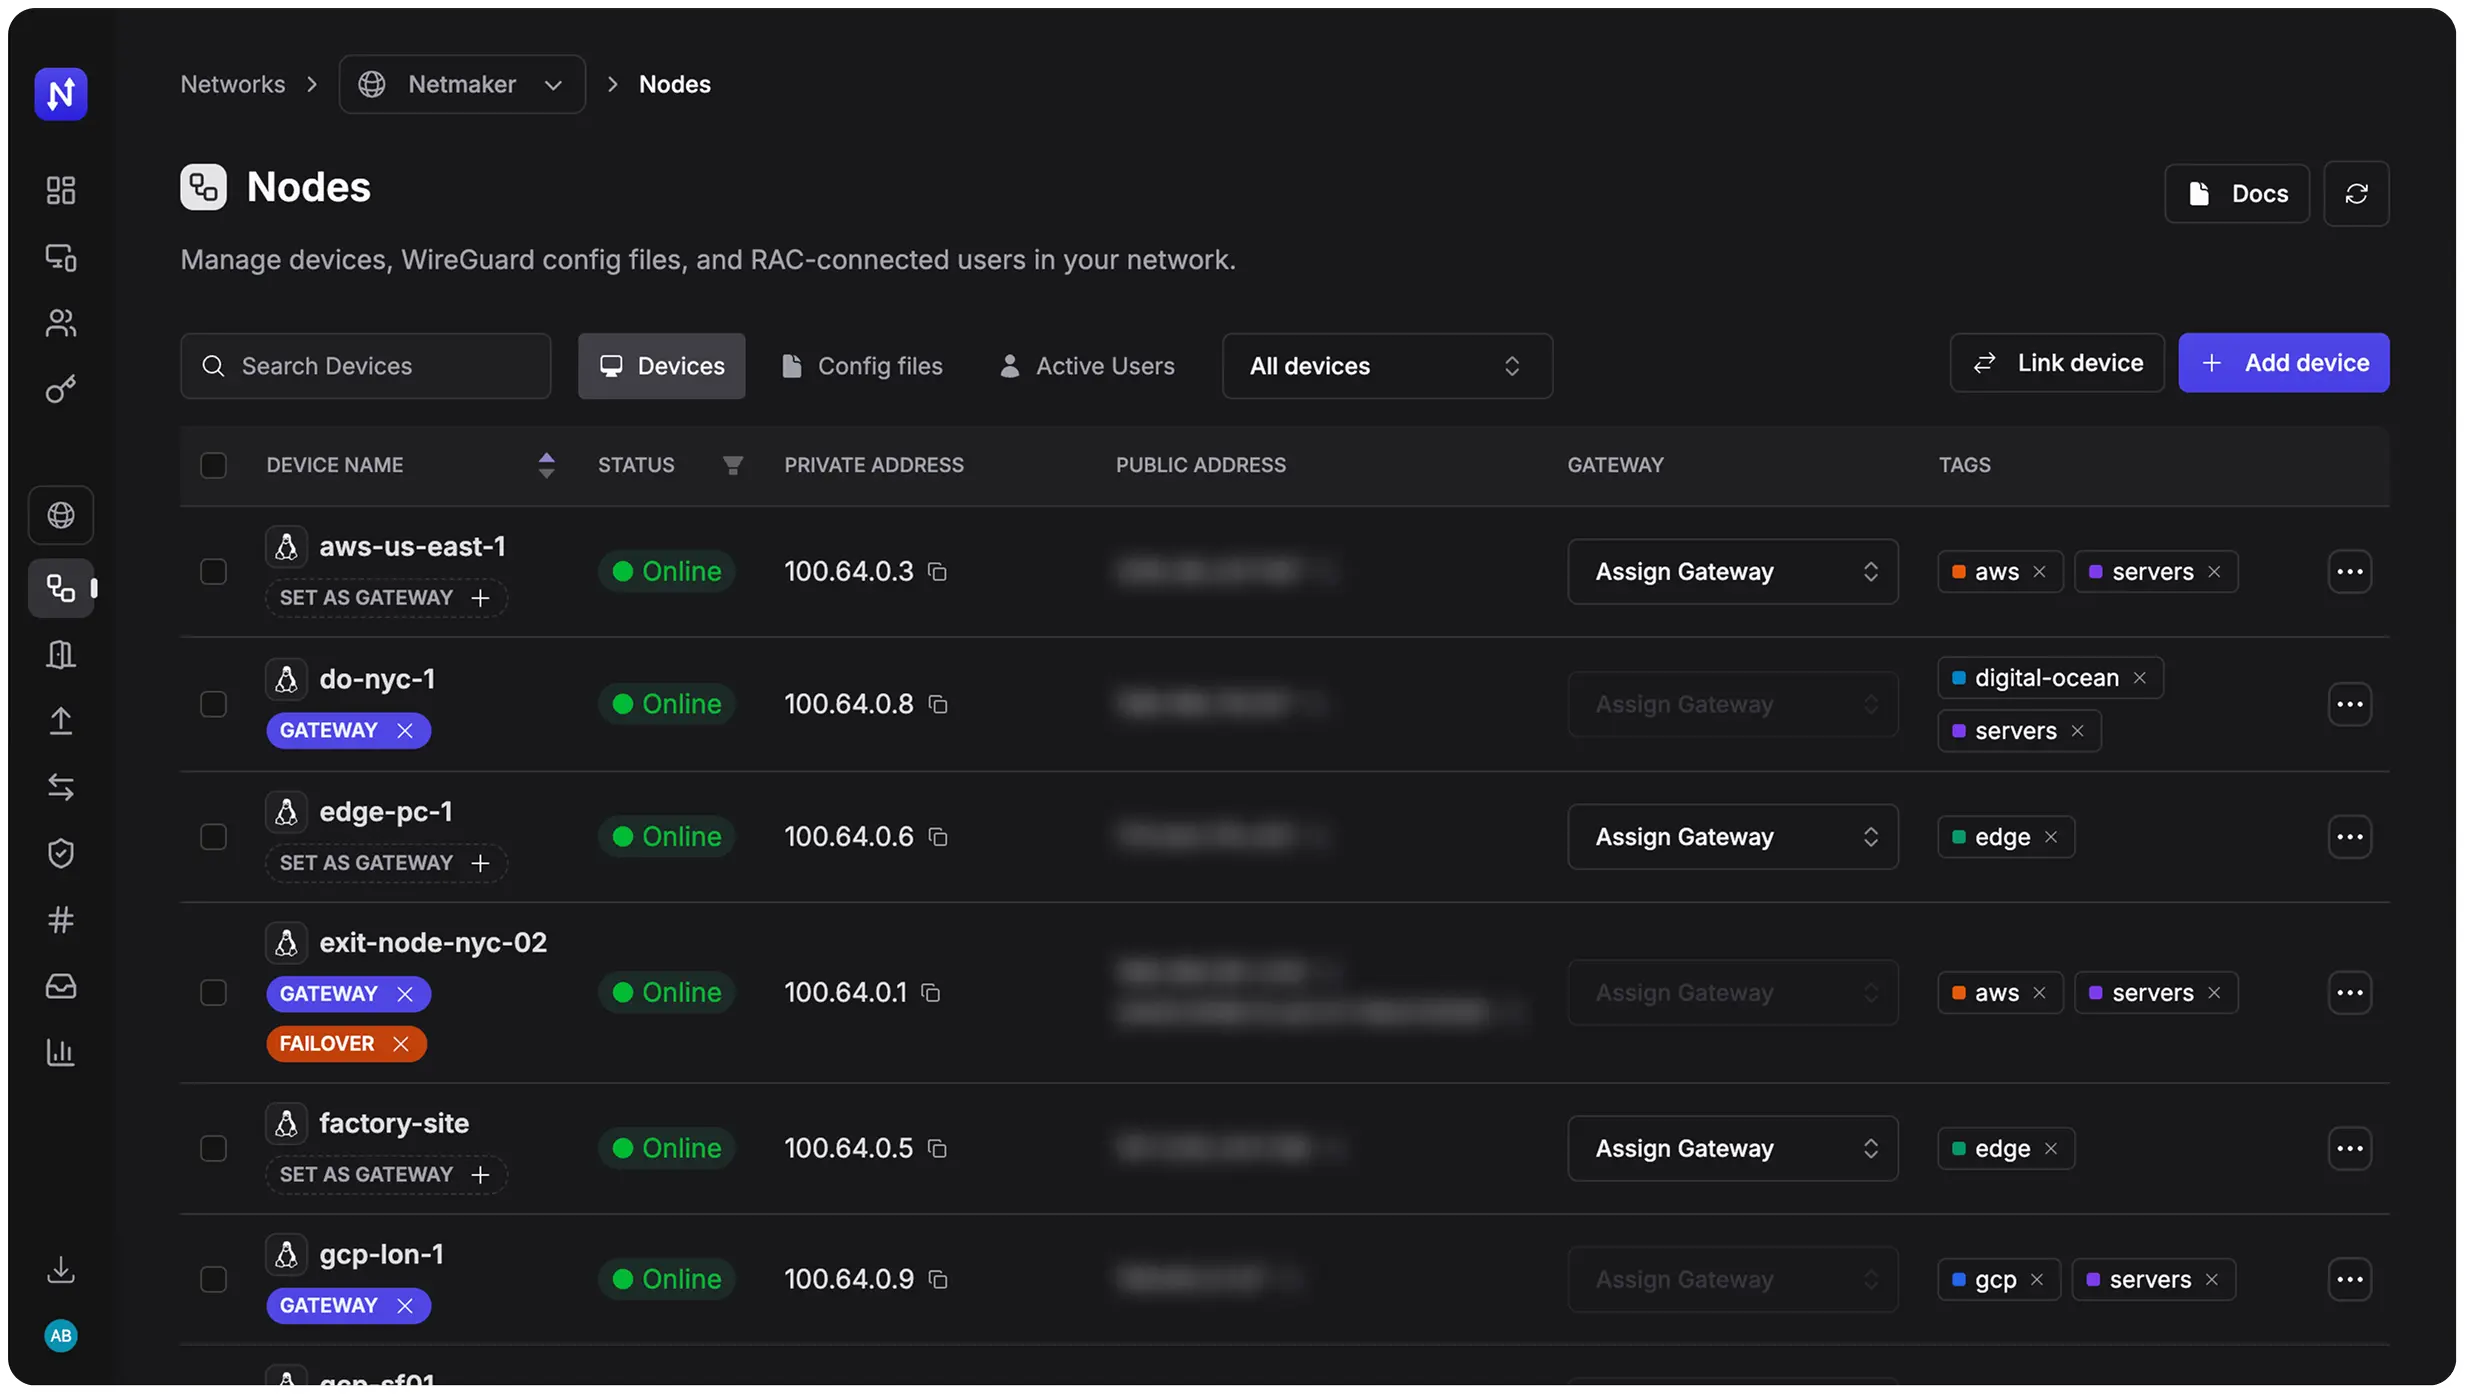The height and width of the screenshot is (1394, 2465).
Task: Open the analytics chart icon in sidebar
Action: 61,1052
